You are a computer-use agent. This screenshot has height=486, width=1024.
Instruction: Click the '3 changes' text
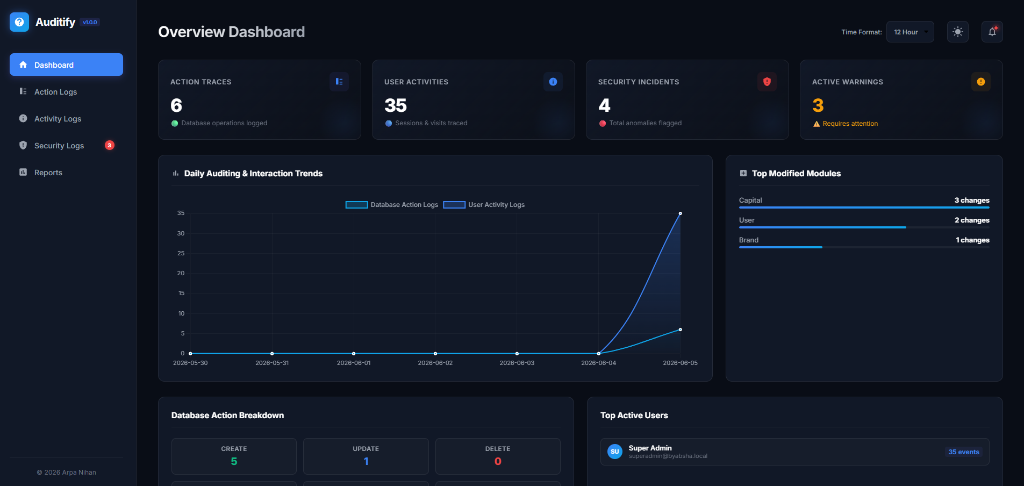(972, 201)
